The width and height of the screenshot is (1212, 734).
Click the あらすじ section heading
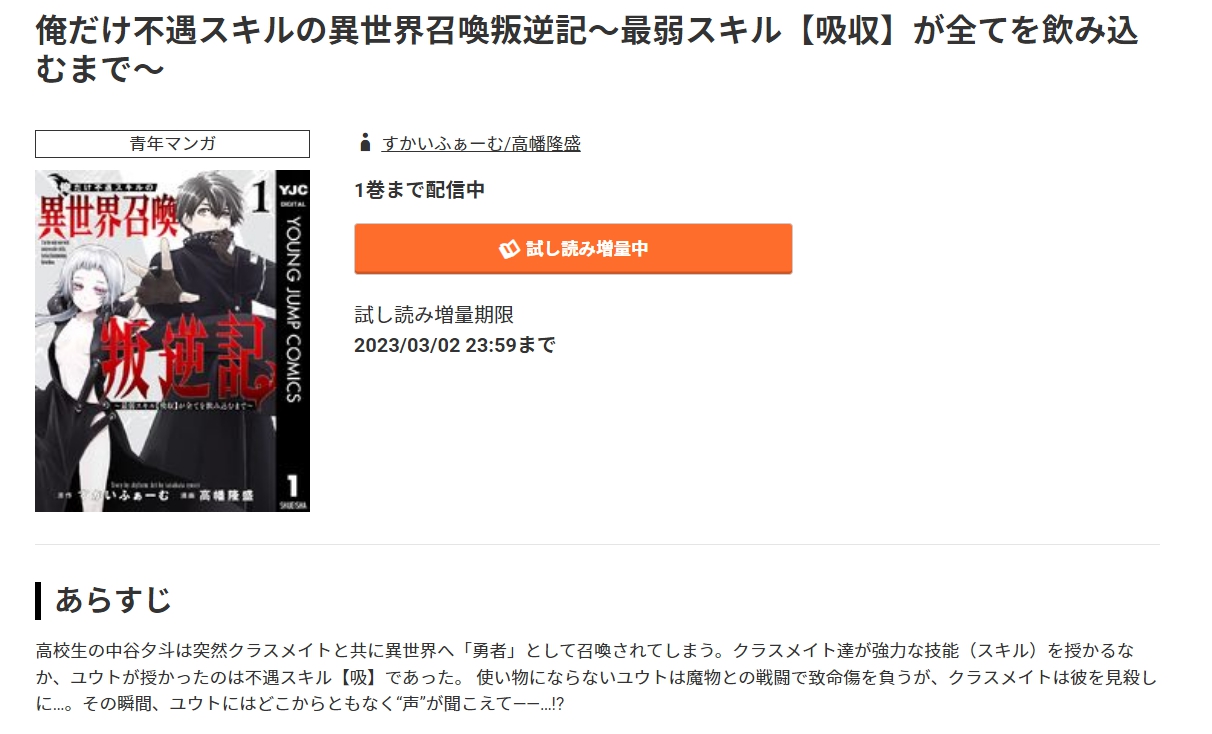pyautogui.click(x=113, y=600)
